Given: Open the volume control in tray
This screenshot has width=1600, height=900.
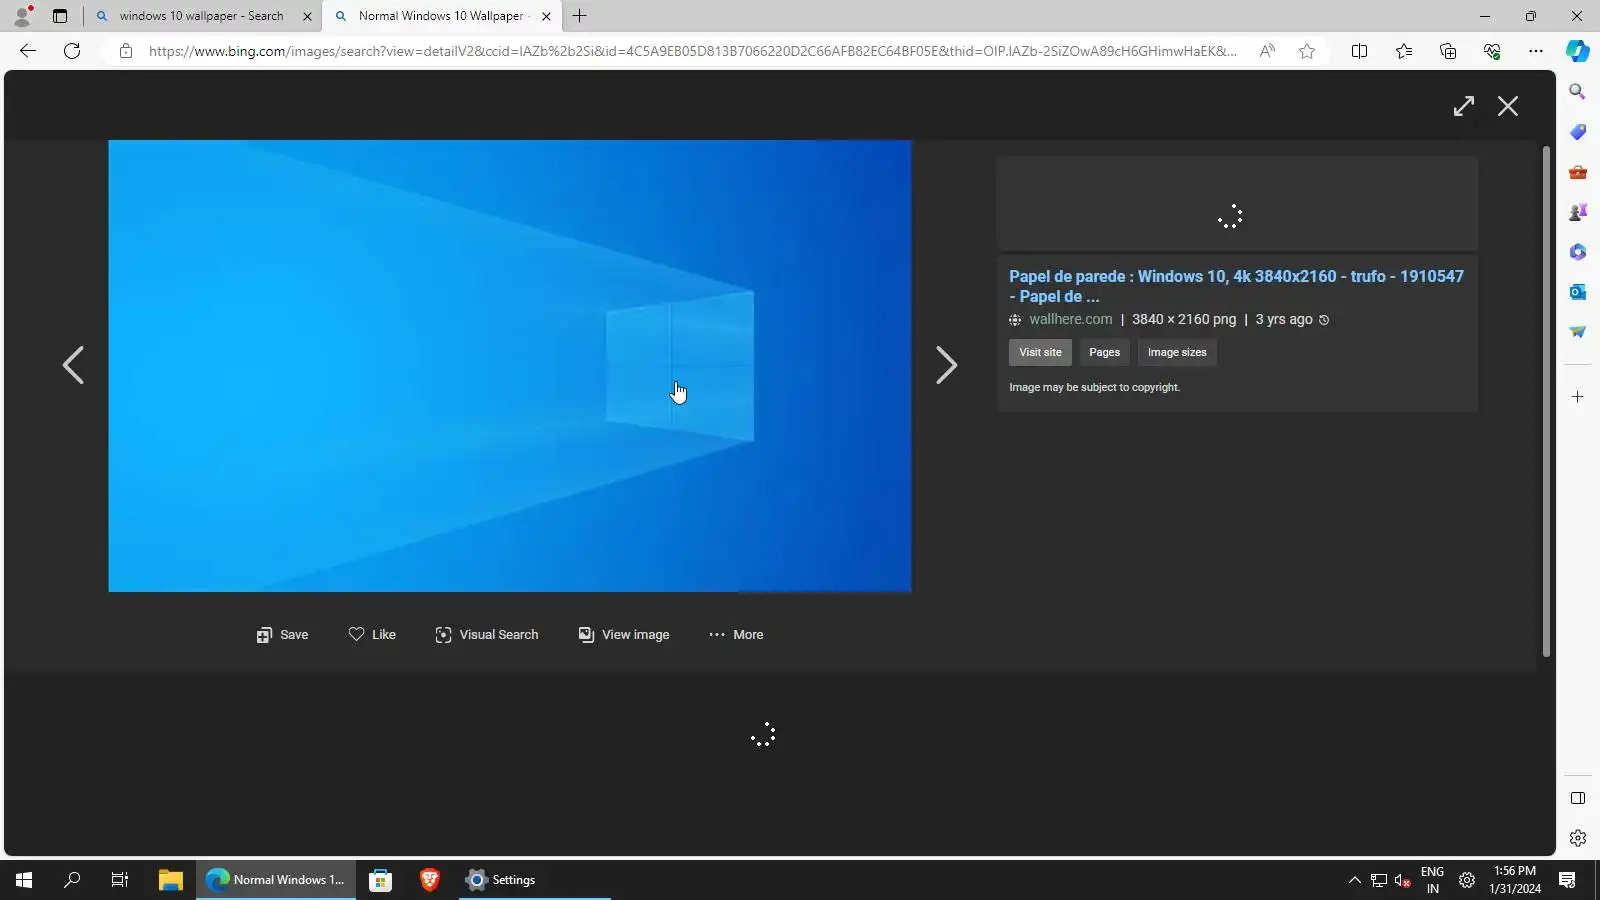Looking at the screenshot, I should 1403,880.
